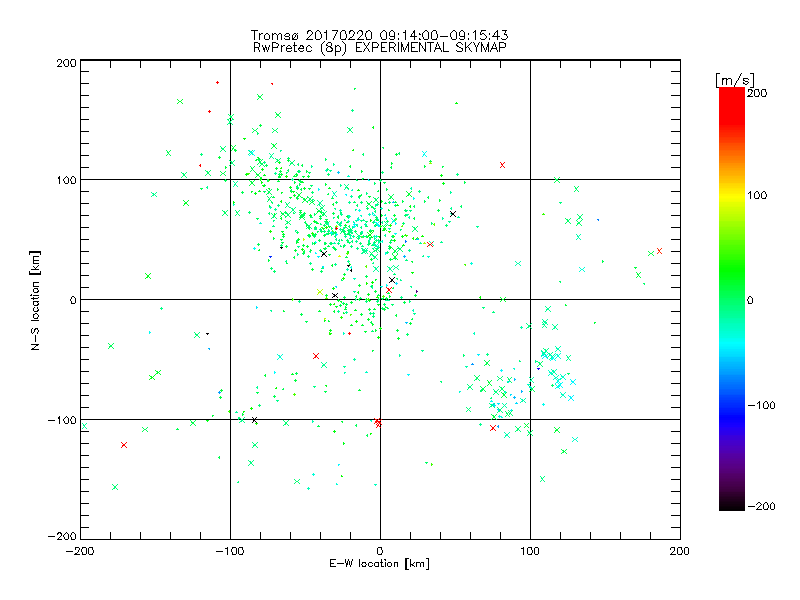Viewport: 800px width, 600px height.
Task: Select the red X marker in bottom-left area
Action: 123,445
